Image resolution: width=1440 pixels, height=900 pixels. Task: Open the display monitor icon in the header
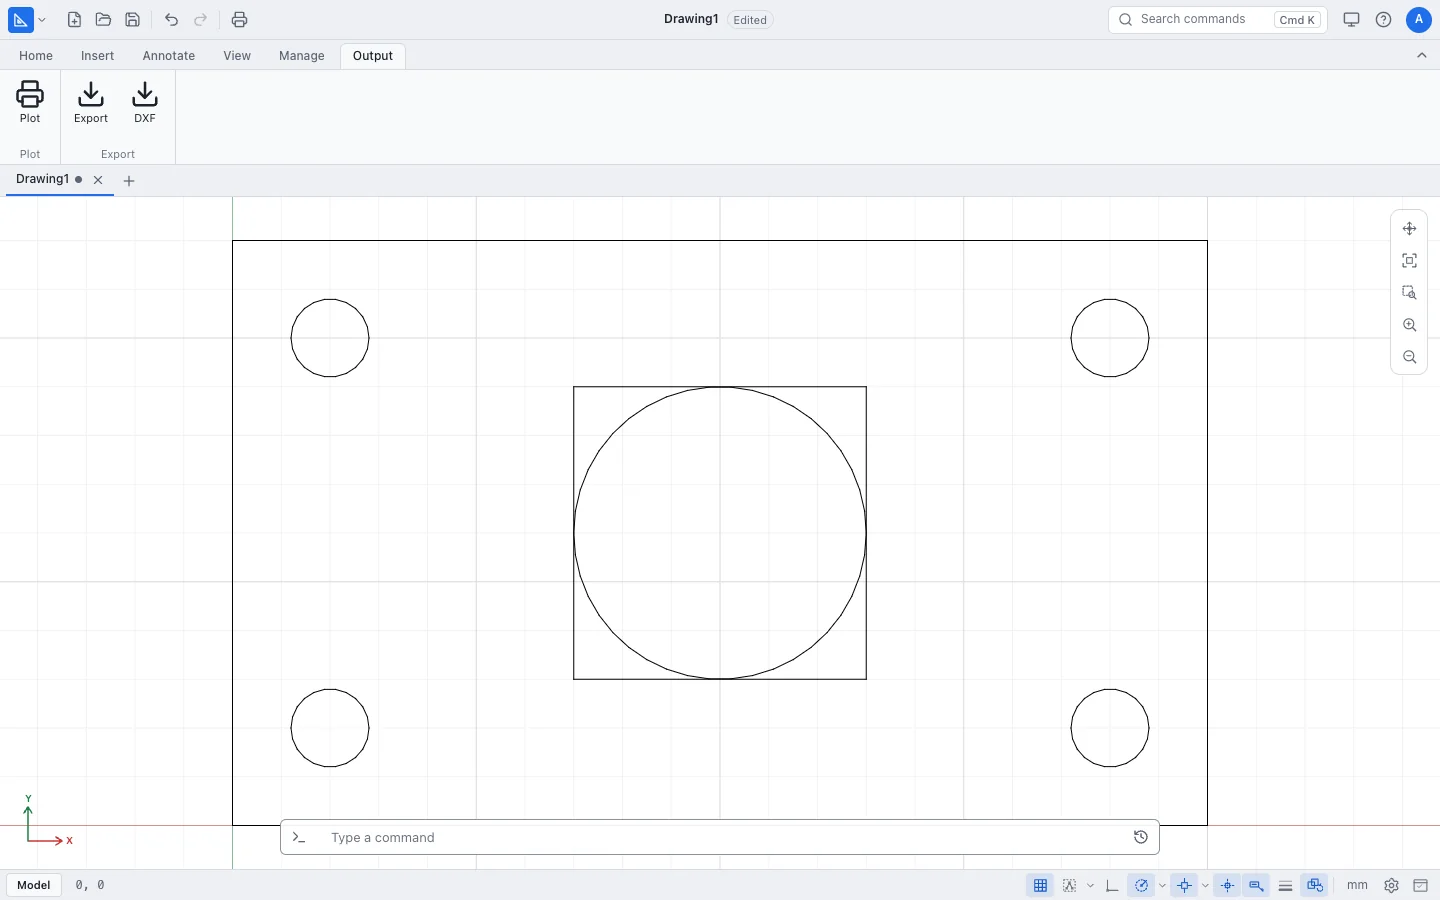(1352, 20)
